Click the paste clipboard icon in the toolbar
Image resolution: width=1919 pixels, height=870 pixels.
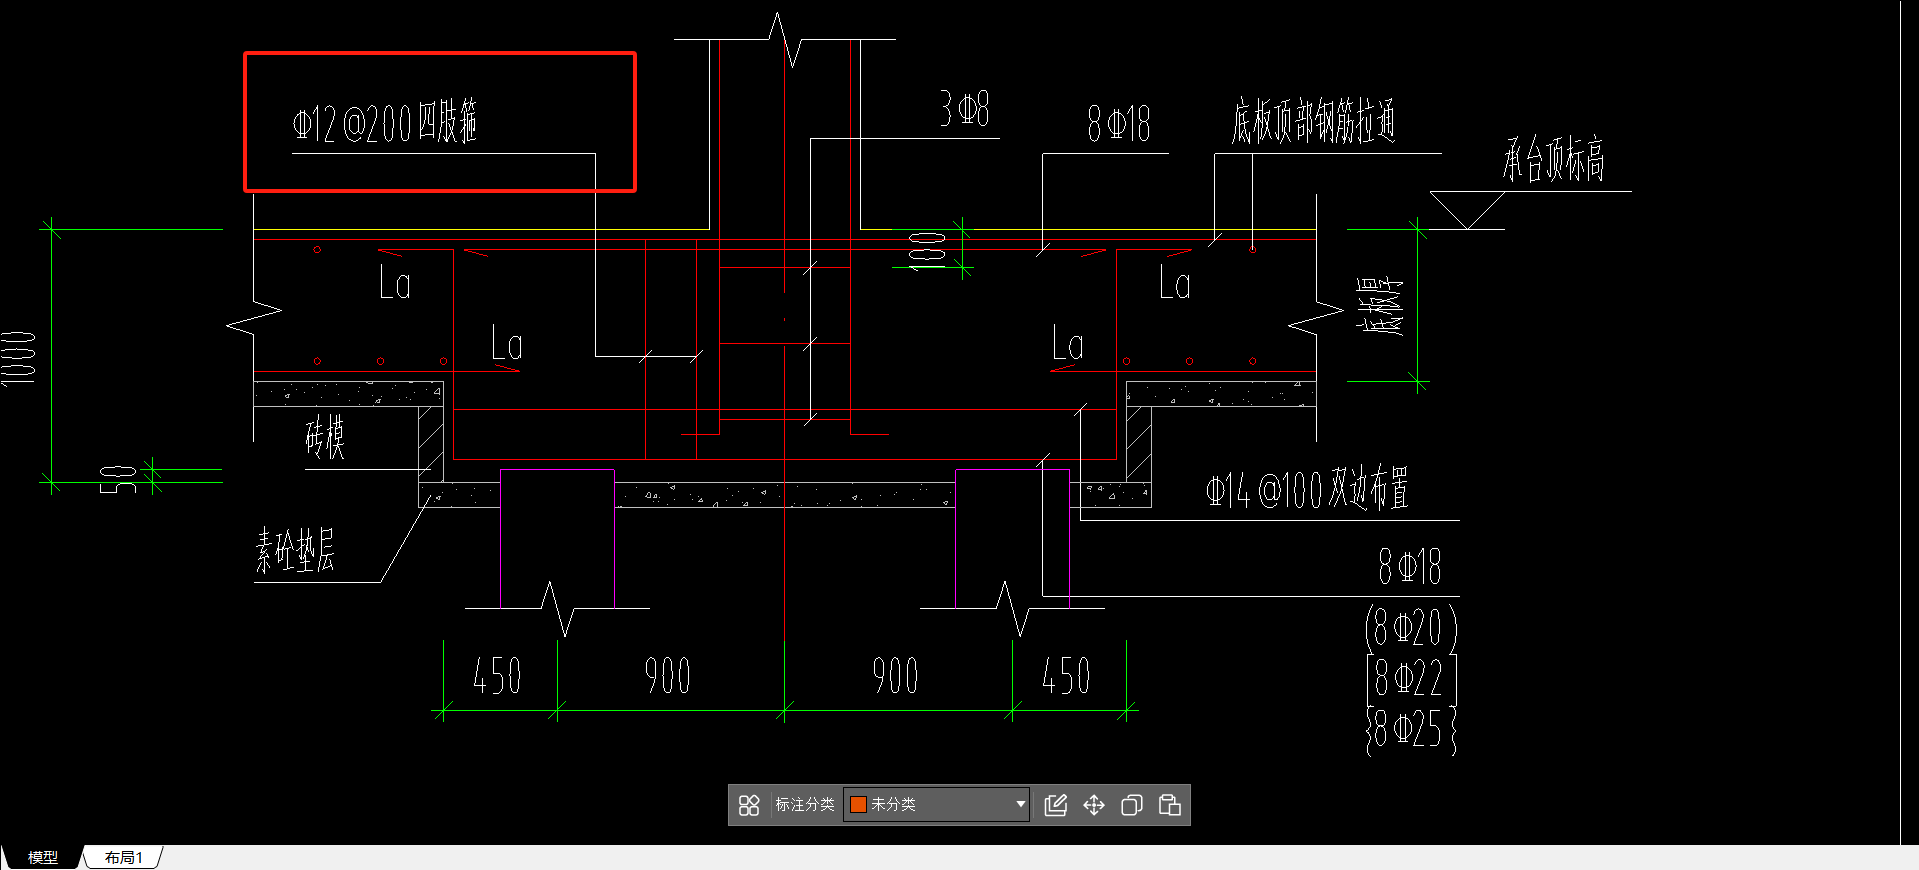[1170, 805]
